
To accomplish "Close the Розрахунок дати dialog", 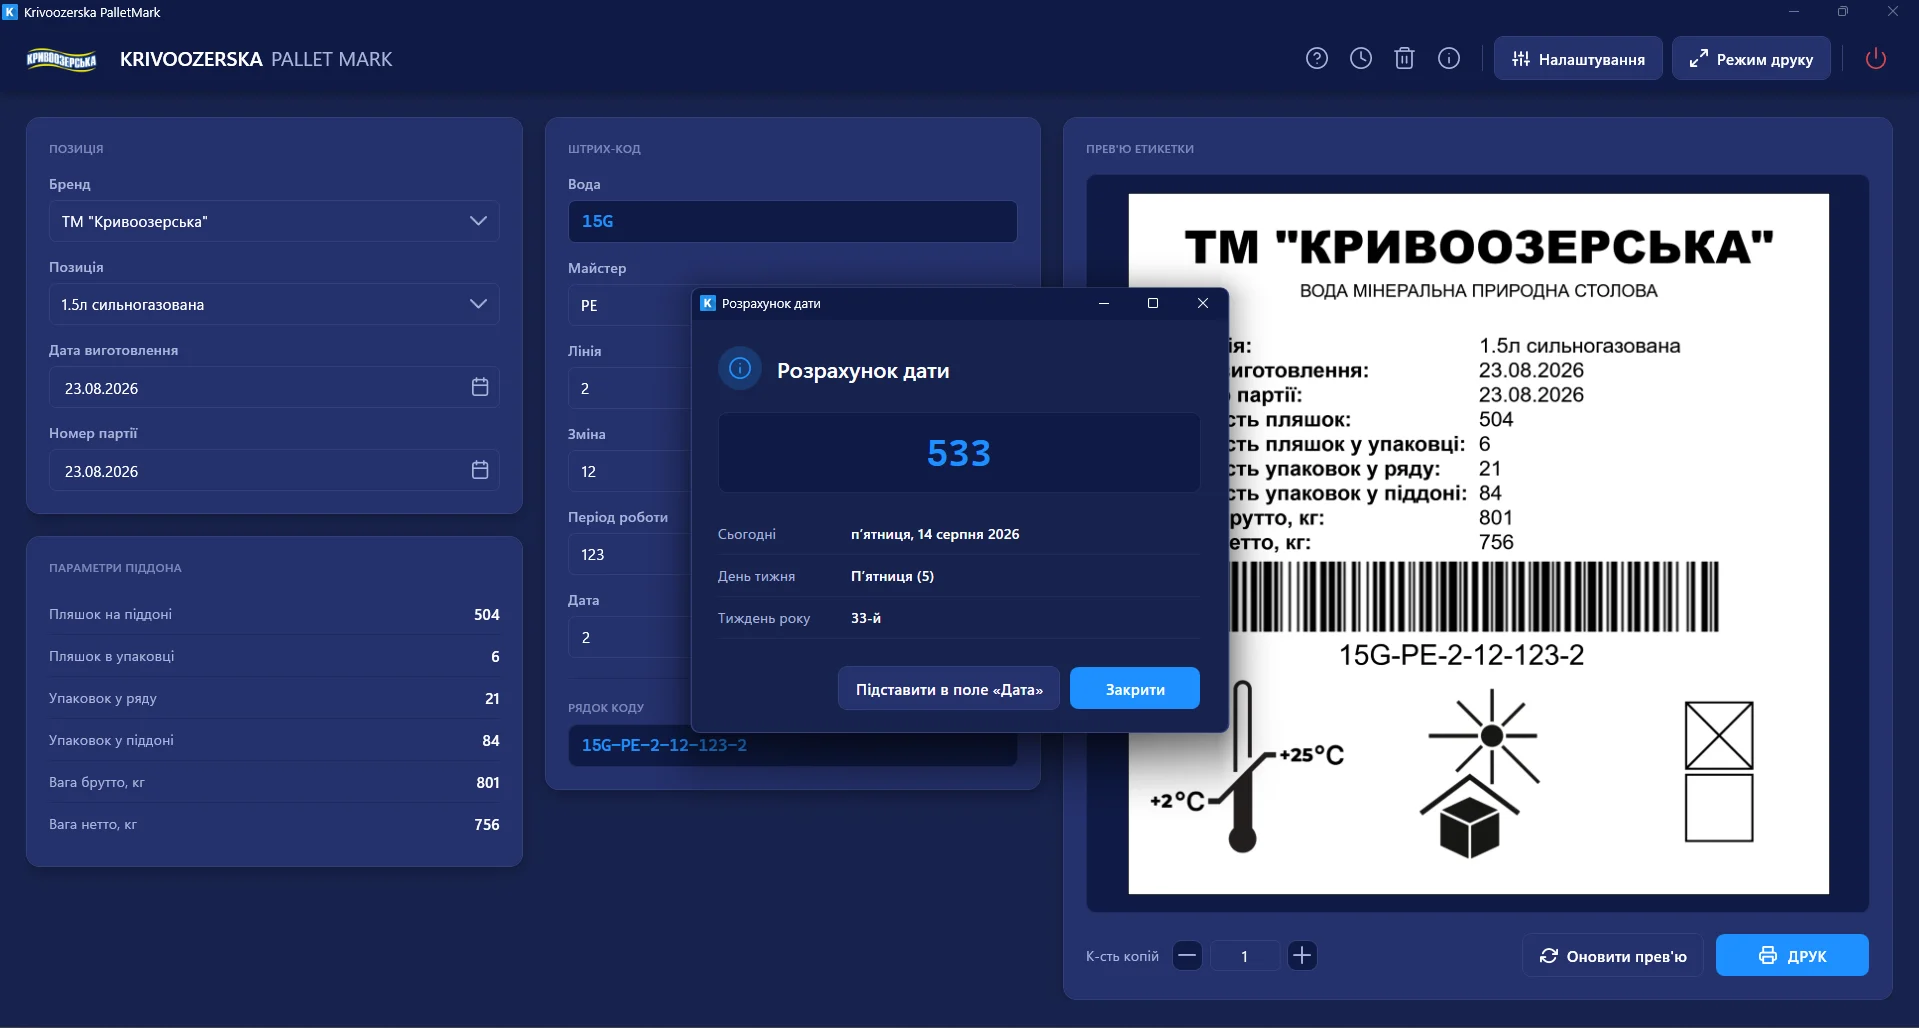I will click(x=1203, y=303).
